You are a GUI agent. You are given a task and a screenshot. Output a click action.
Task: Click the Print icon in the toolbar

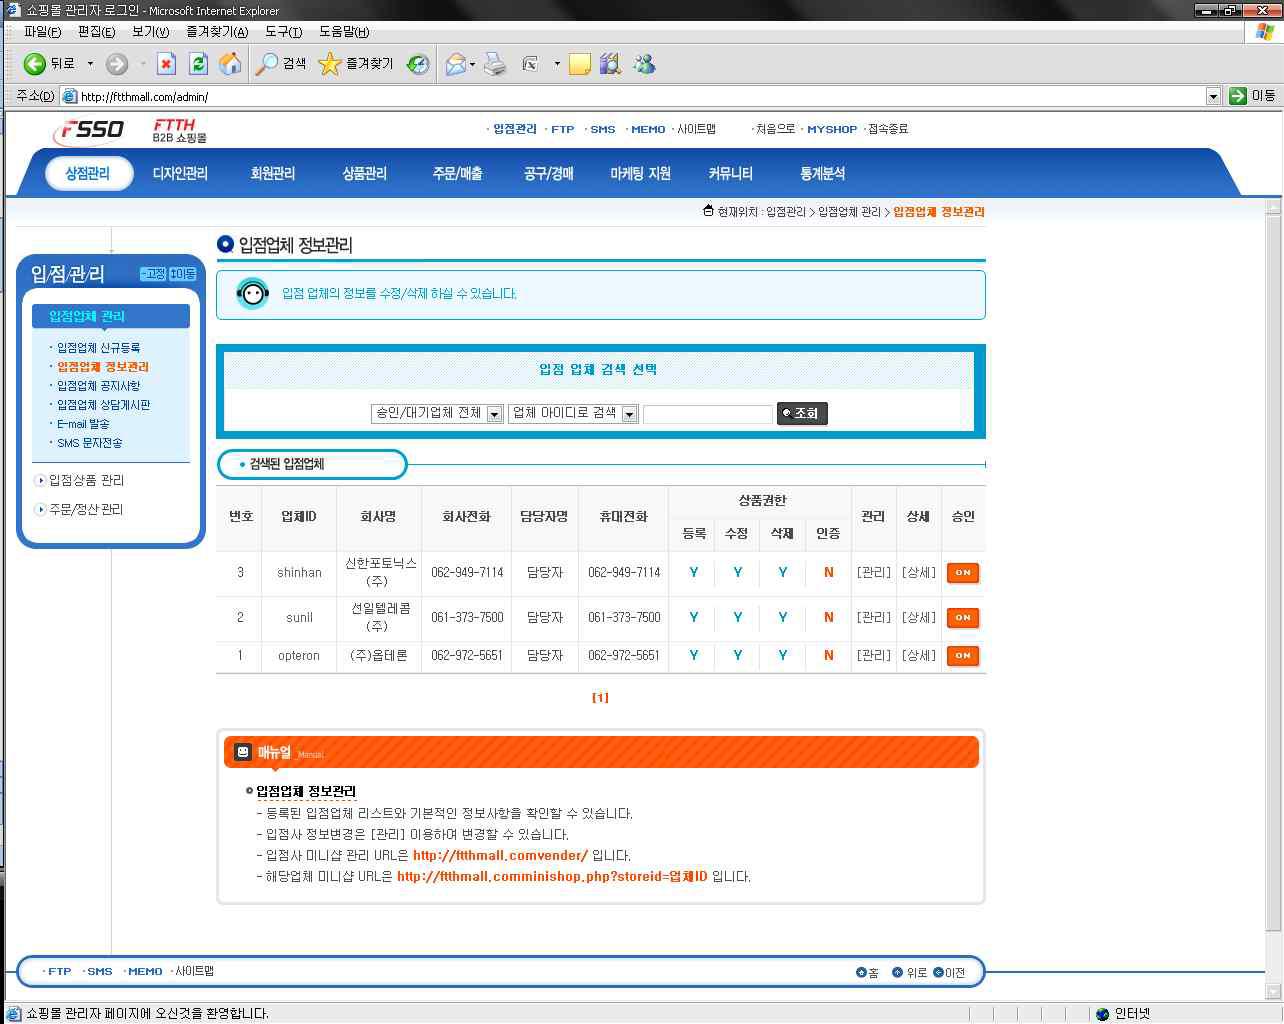(x=495, y=64)
